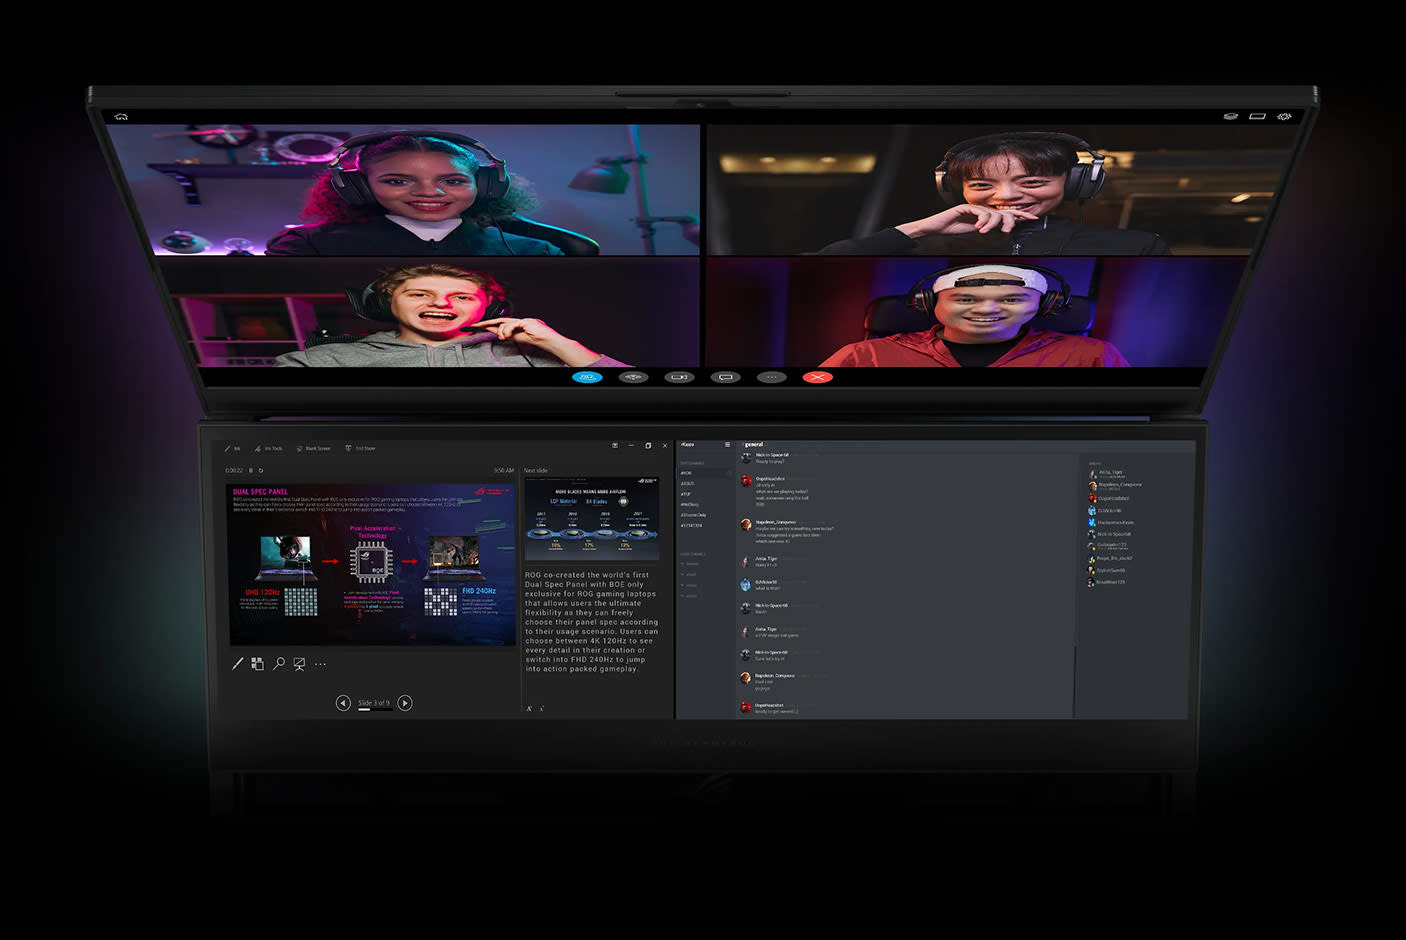
Task: Toggle the camera button in call controls
Action: (679, 377)
